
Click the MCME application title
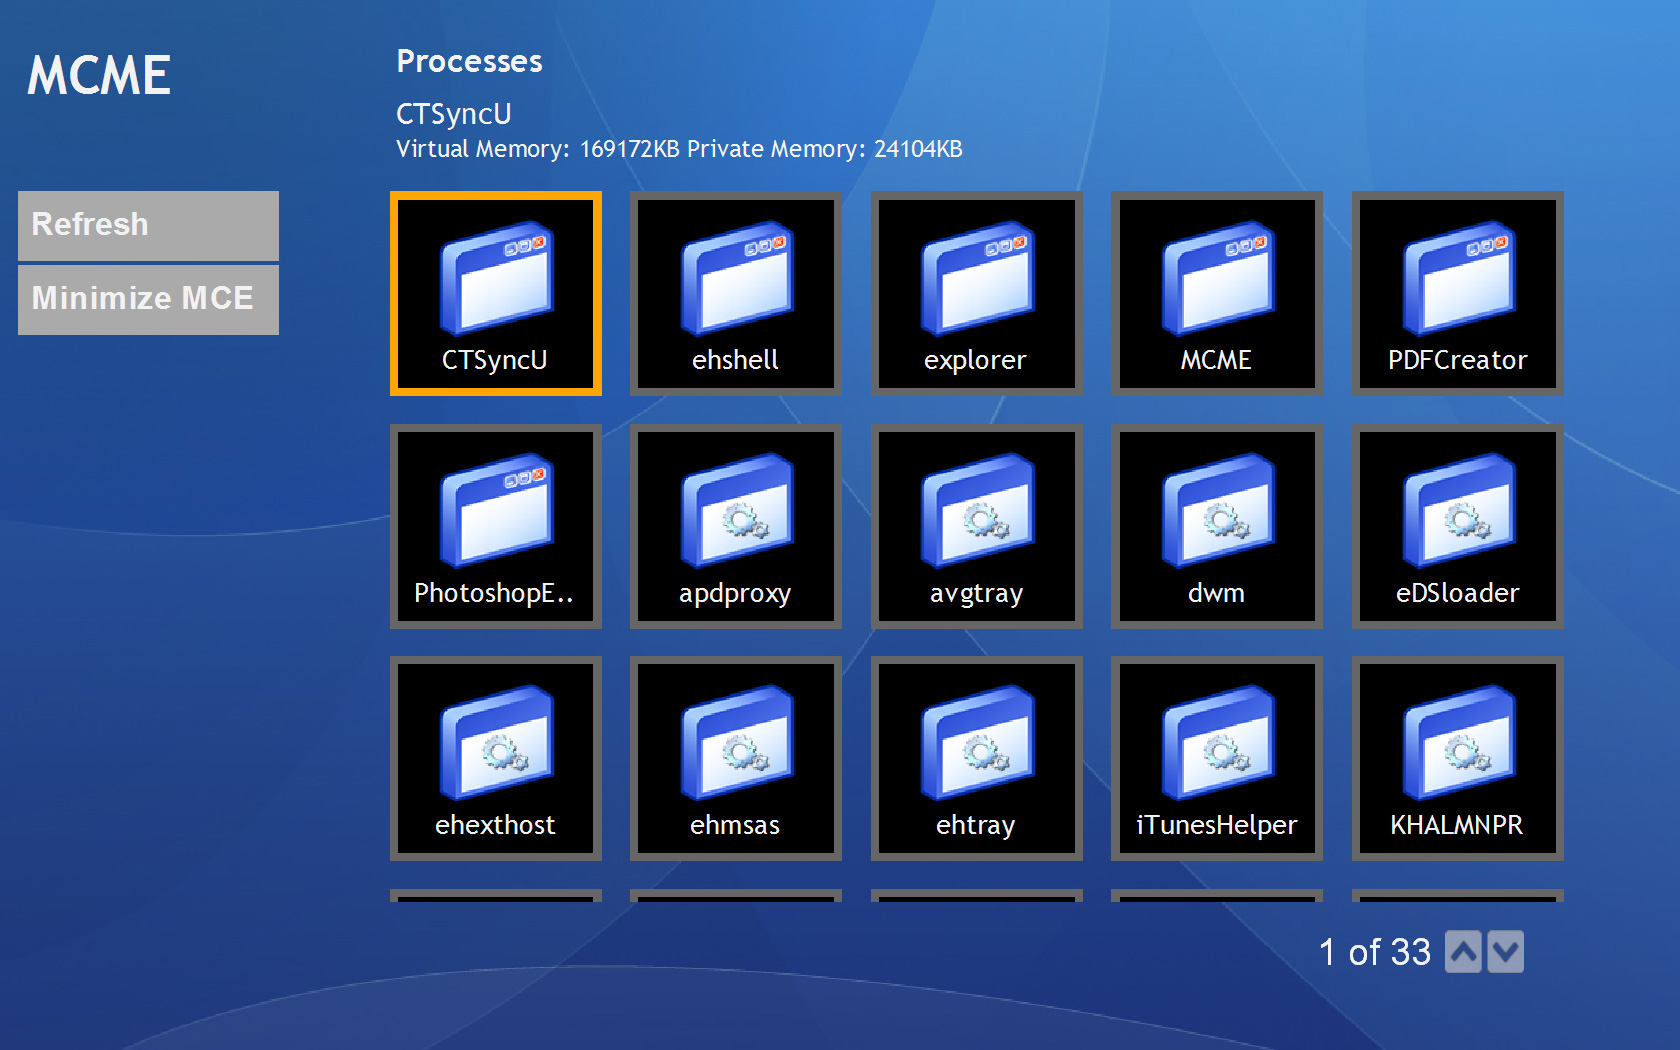(99, 76)
